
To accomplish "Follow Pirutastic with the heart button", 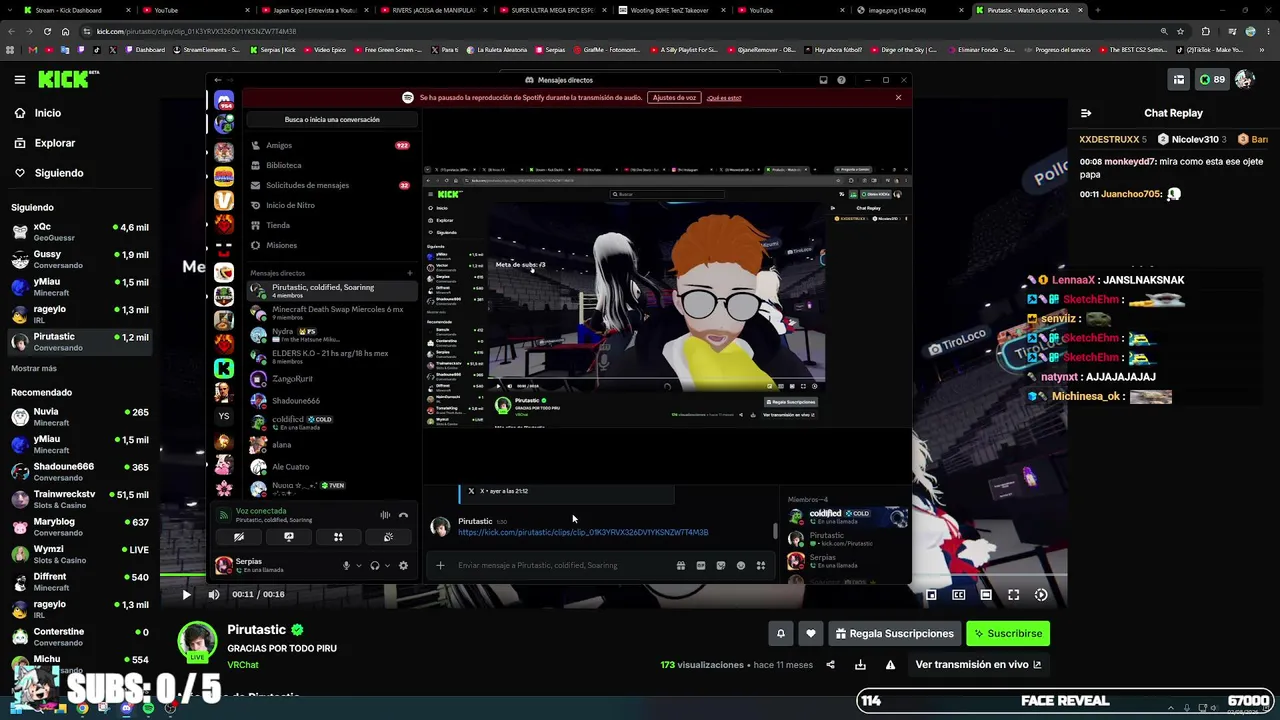I will [x=811, y=633].
